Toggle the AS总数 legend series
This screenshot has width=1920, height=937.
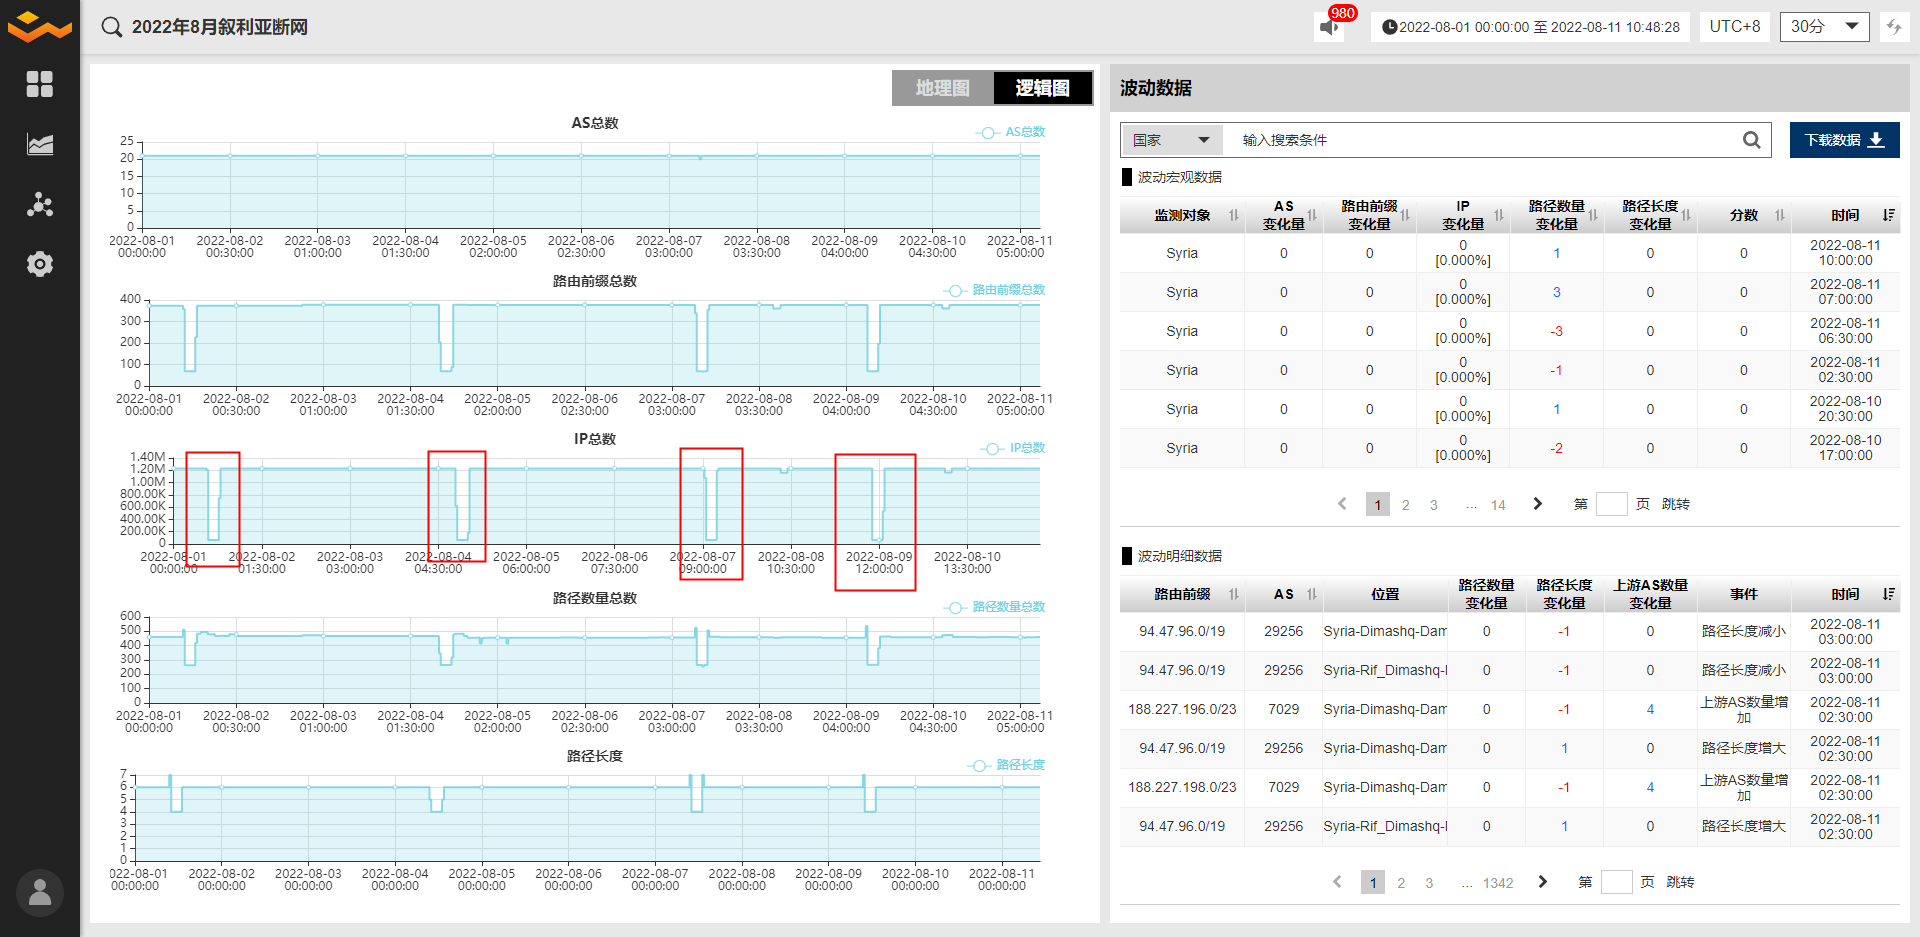pos(1011,132)
